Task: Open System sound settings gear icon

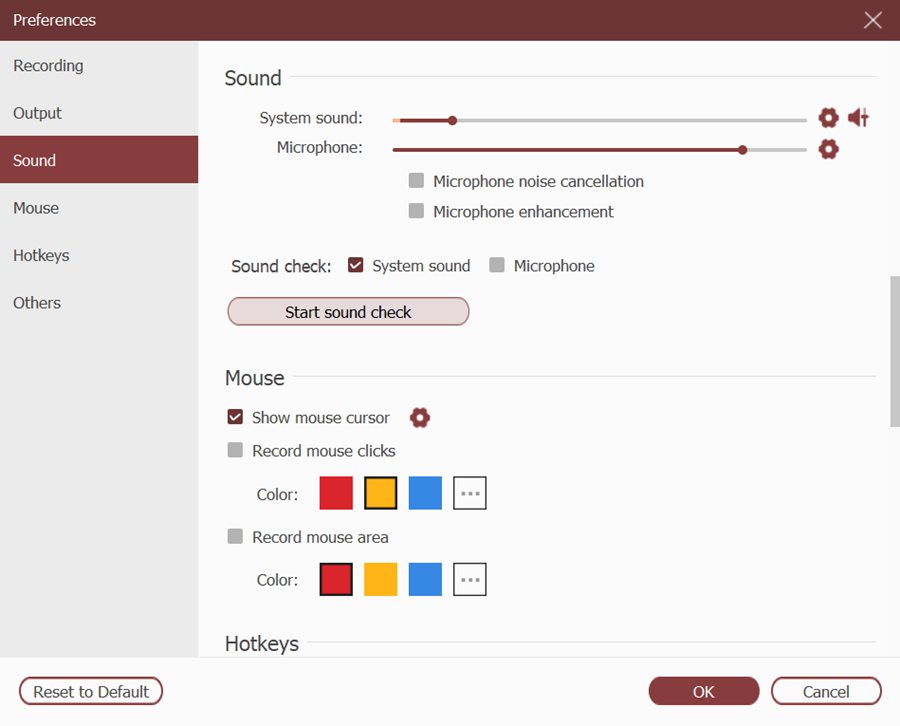Action: pos(828,117)
